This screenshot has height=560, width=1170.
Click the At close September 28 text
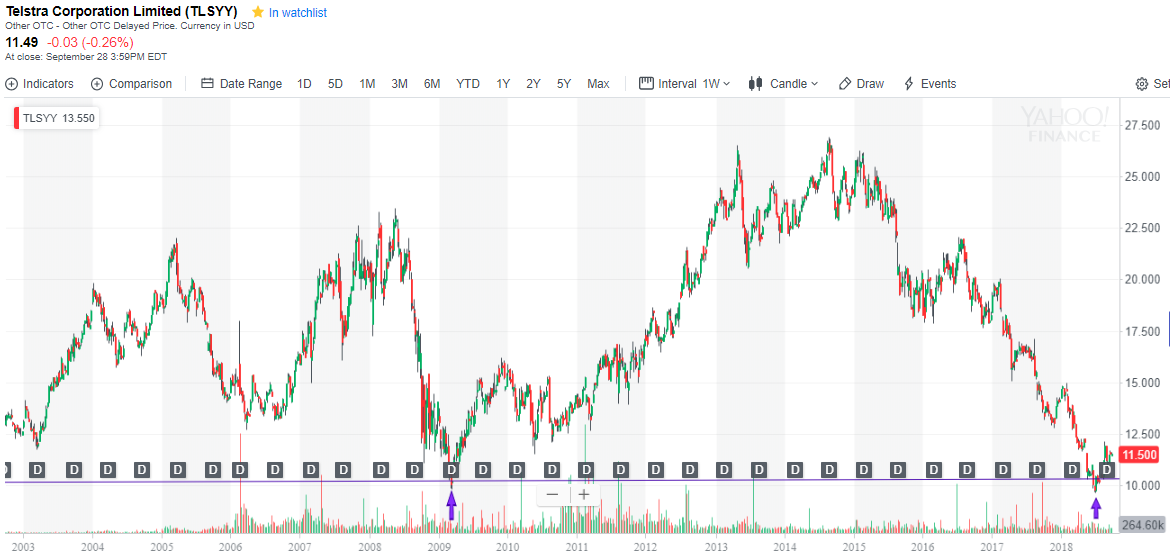pos(86,56)
